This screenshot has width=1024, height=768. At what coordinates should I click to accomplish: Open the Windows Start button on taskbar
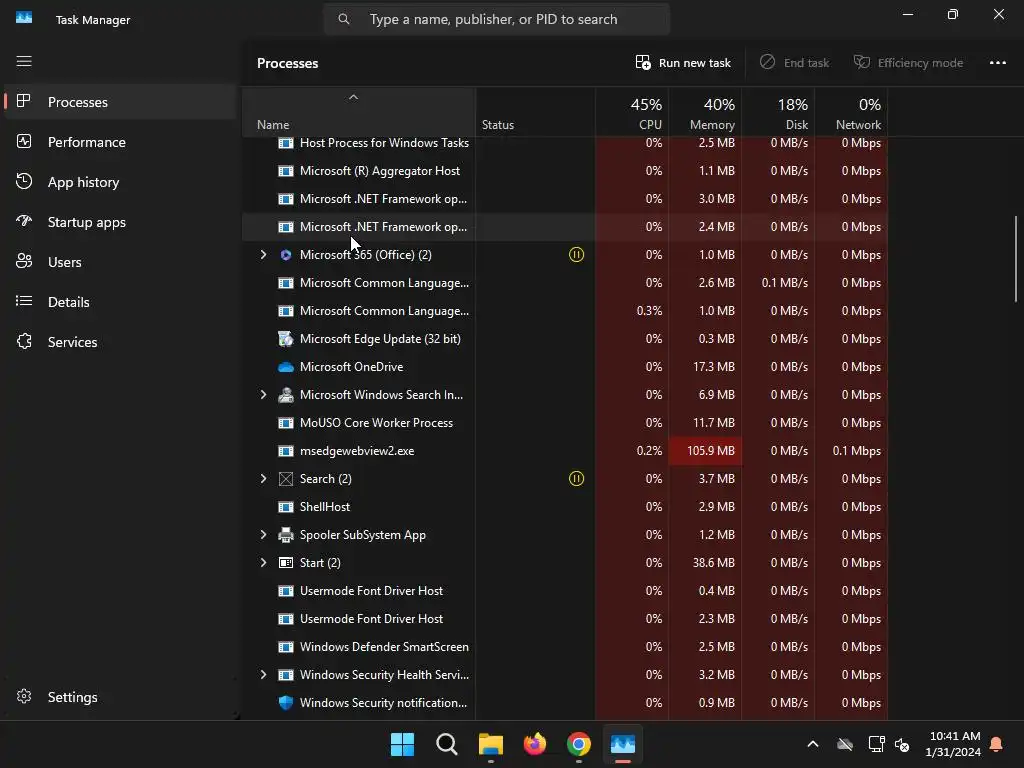(x=402, y=744)
